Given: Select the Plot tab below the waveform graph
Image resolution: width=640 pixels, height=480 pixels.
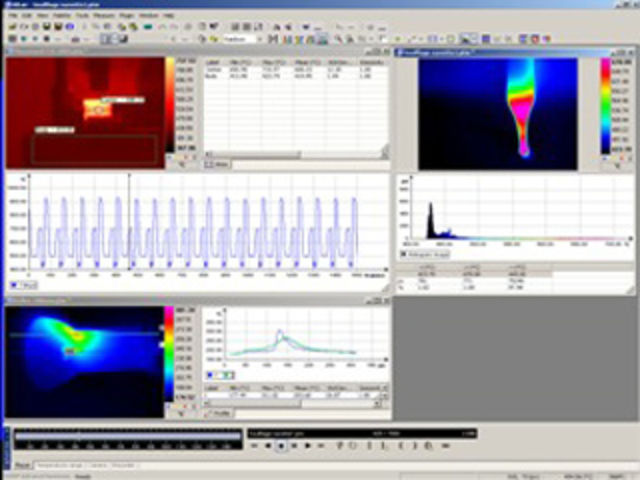Looking at the screenshot, I should pyautogui.click(x=20, y=285).
